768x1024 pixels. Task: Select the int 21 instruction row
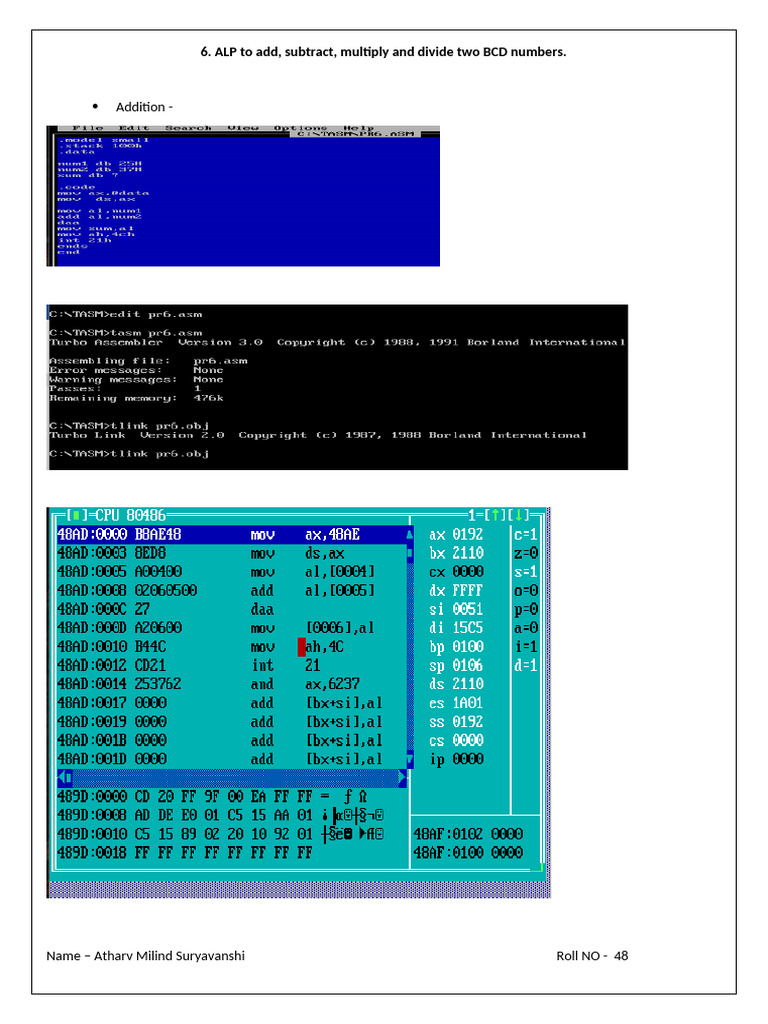coord(232,666)
